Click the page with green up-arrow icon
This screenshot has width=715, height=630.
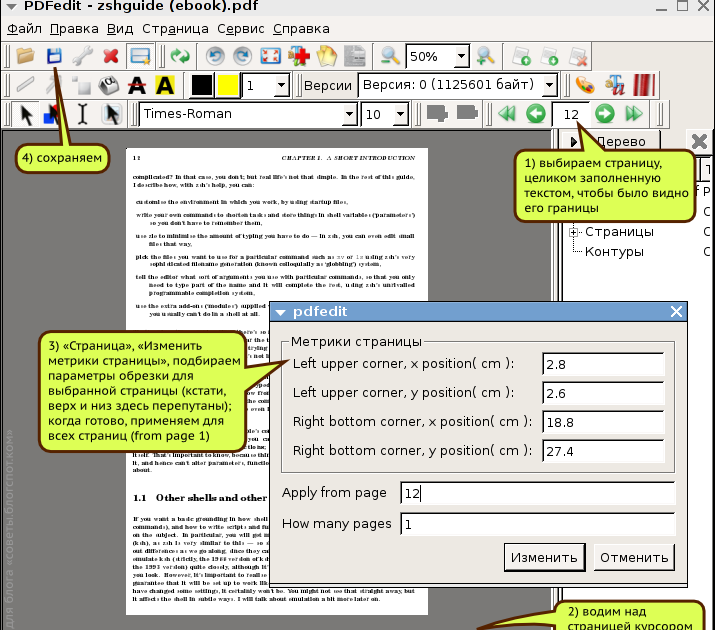[x=522, y=56]
